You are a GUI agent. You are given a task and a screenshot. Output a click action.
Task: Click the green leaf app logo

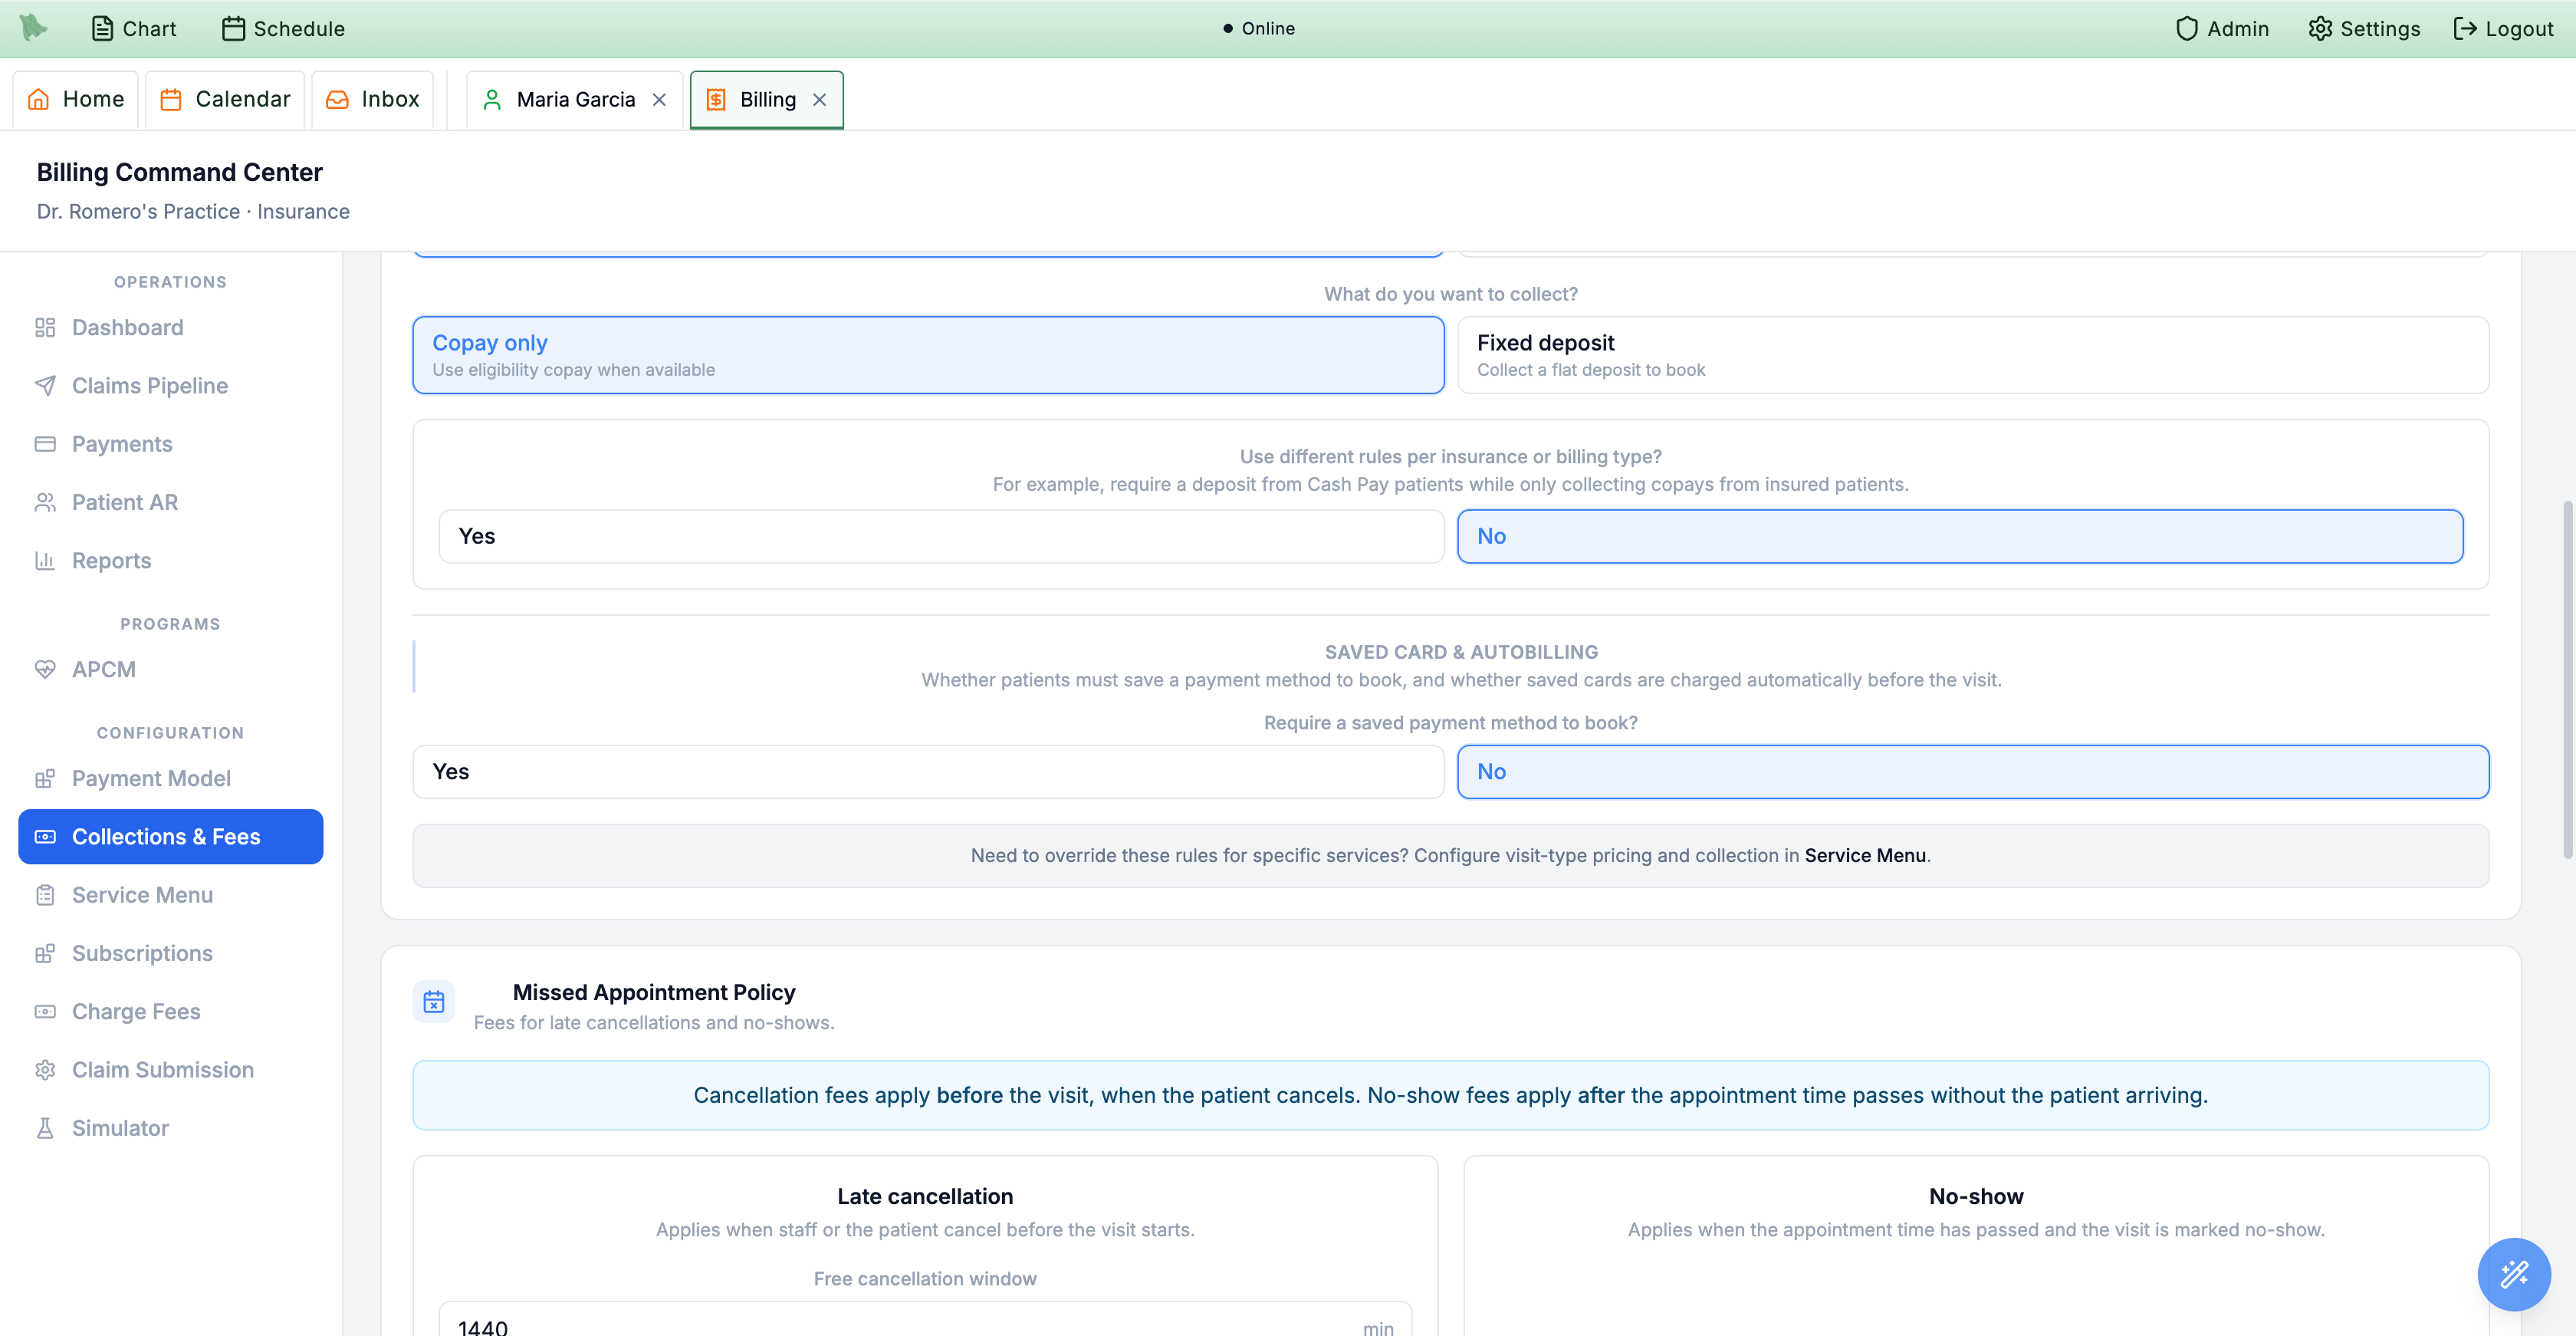pos(33,27)
